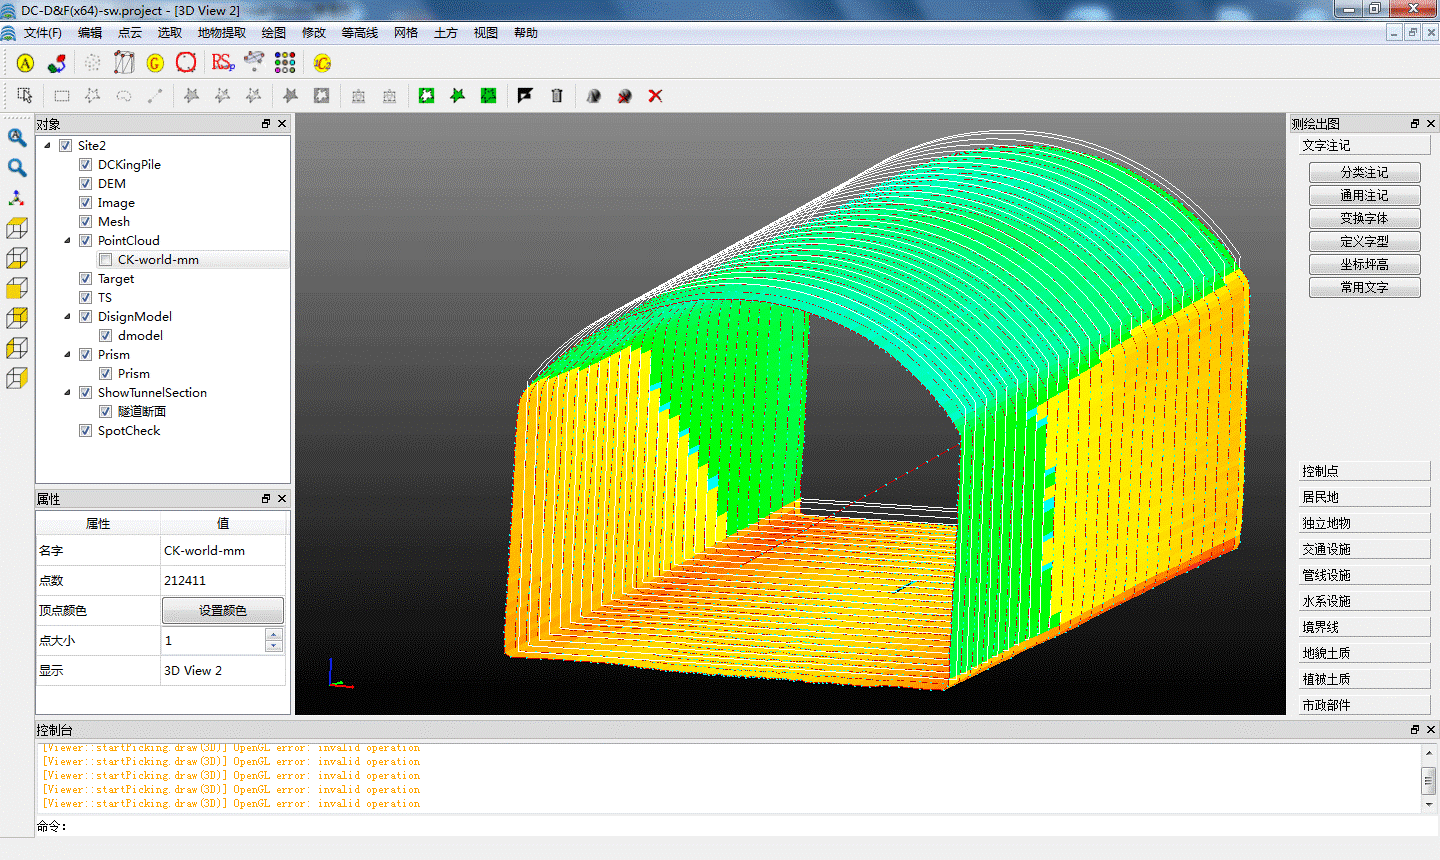The height and width of the screenshot is (860, 1440).
Task: Open the 点云 menu
Action: [130, 33]
